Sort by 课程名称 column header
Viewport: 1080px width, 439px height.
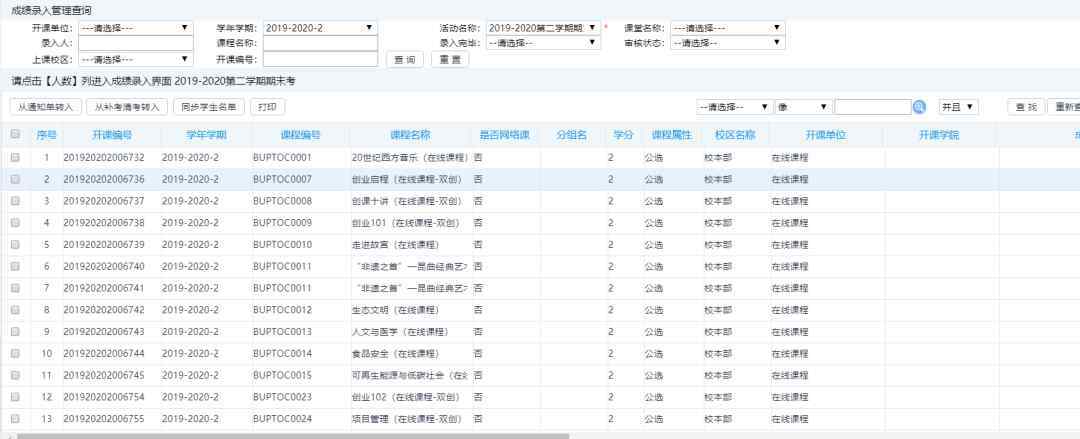pyautogui.click(x=410, y=134)
